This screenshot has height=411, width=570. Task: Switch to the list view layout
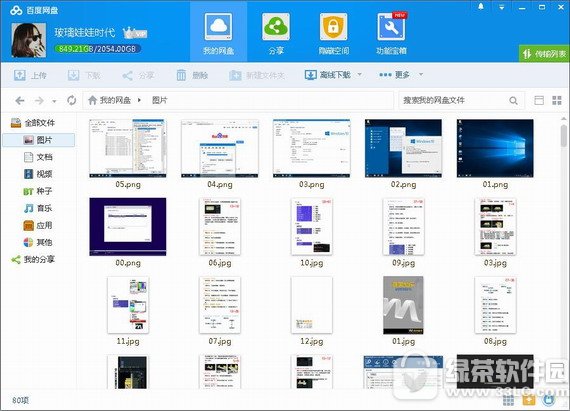tap(539, 100)
